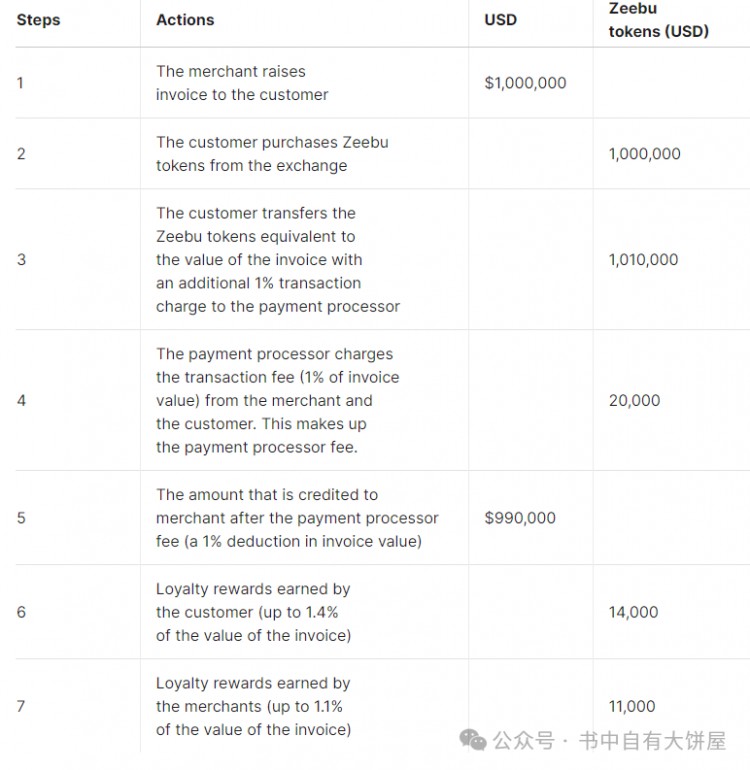Click the 1,010,000 token value
This screenshot has width=750, height=770.
click(x=643, y=259)
